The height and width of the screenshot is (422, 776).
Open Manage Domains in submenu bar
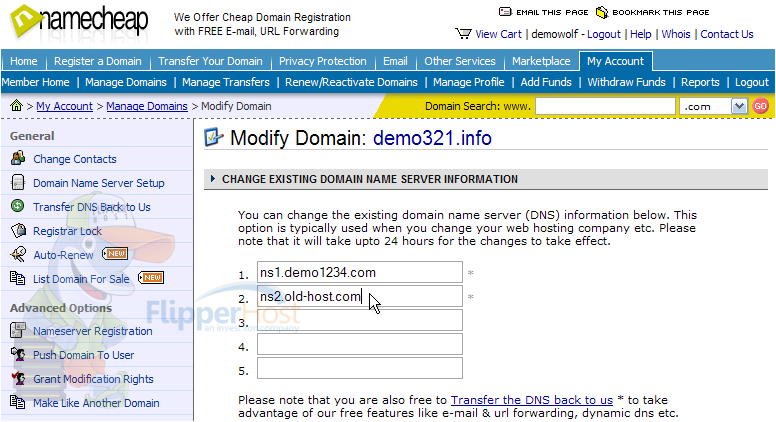pos(126,82)
